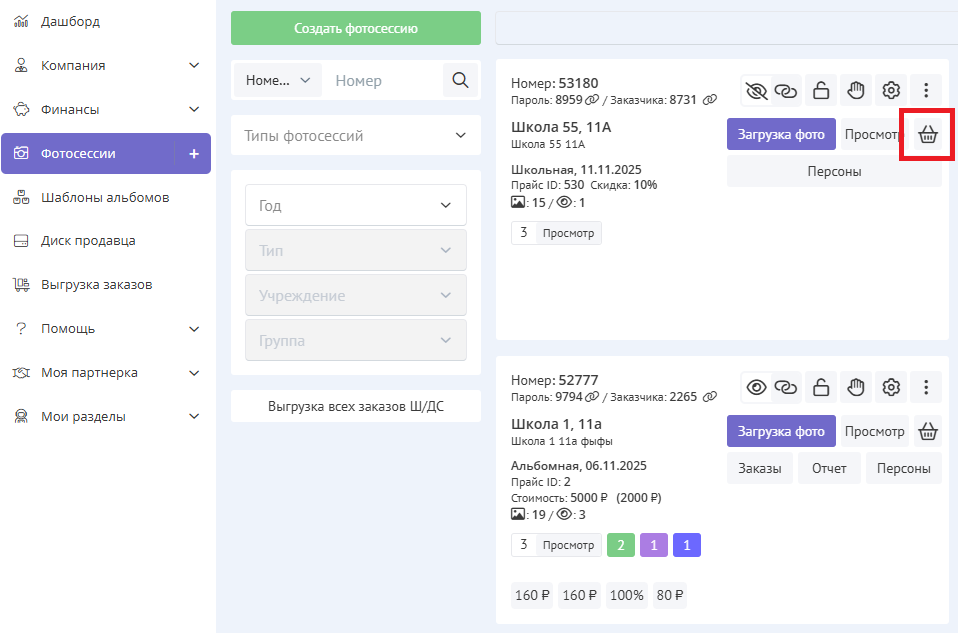
Task: Click the Отчет button for session 52777
Action: click(829, 468)
